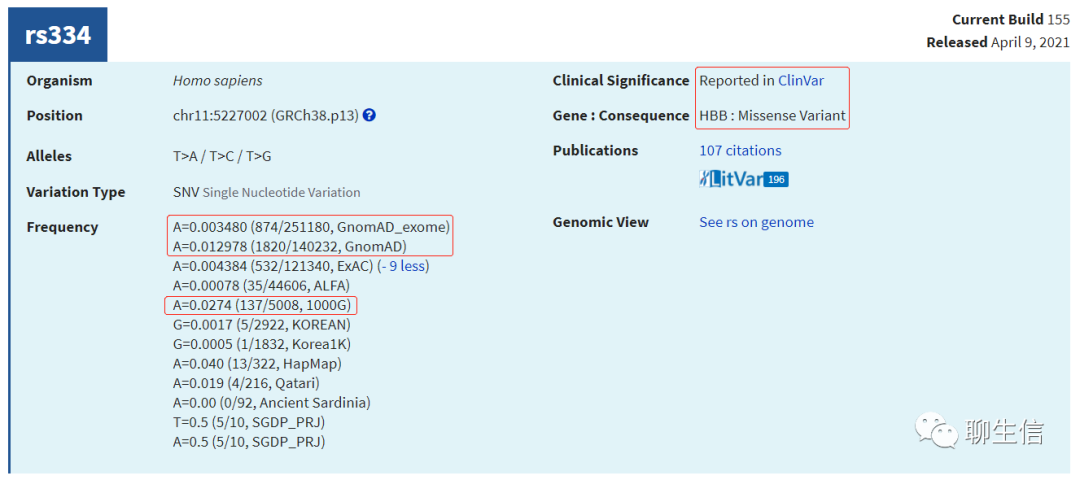
Task: Select the GnomAD_exome frequency line
Action: [310, 226]
